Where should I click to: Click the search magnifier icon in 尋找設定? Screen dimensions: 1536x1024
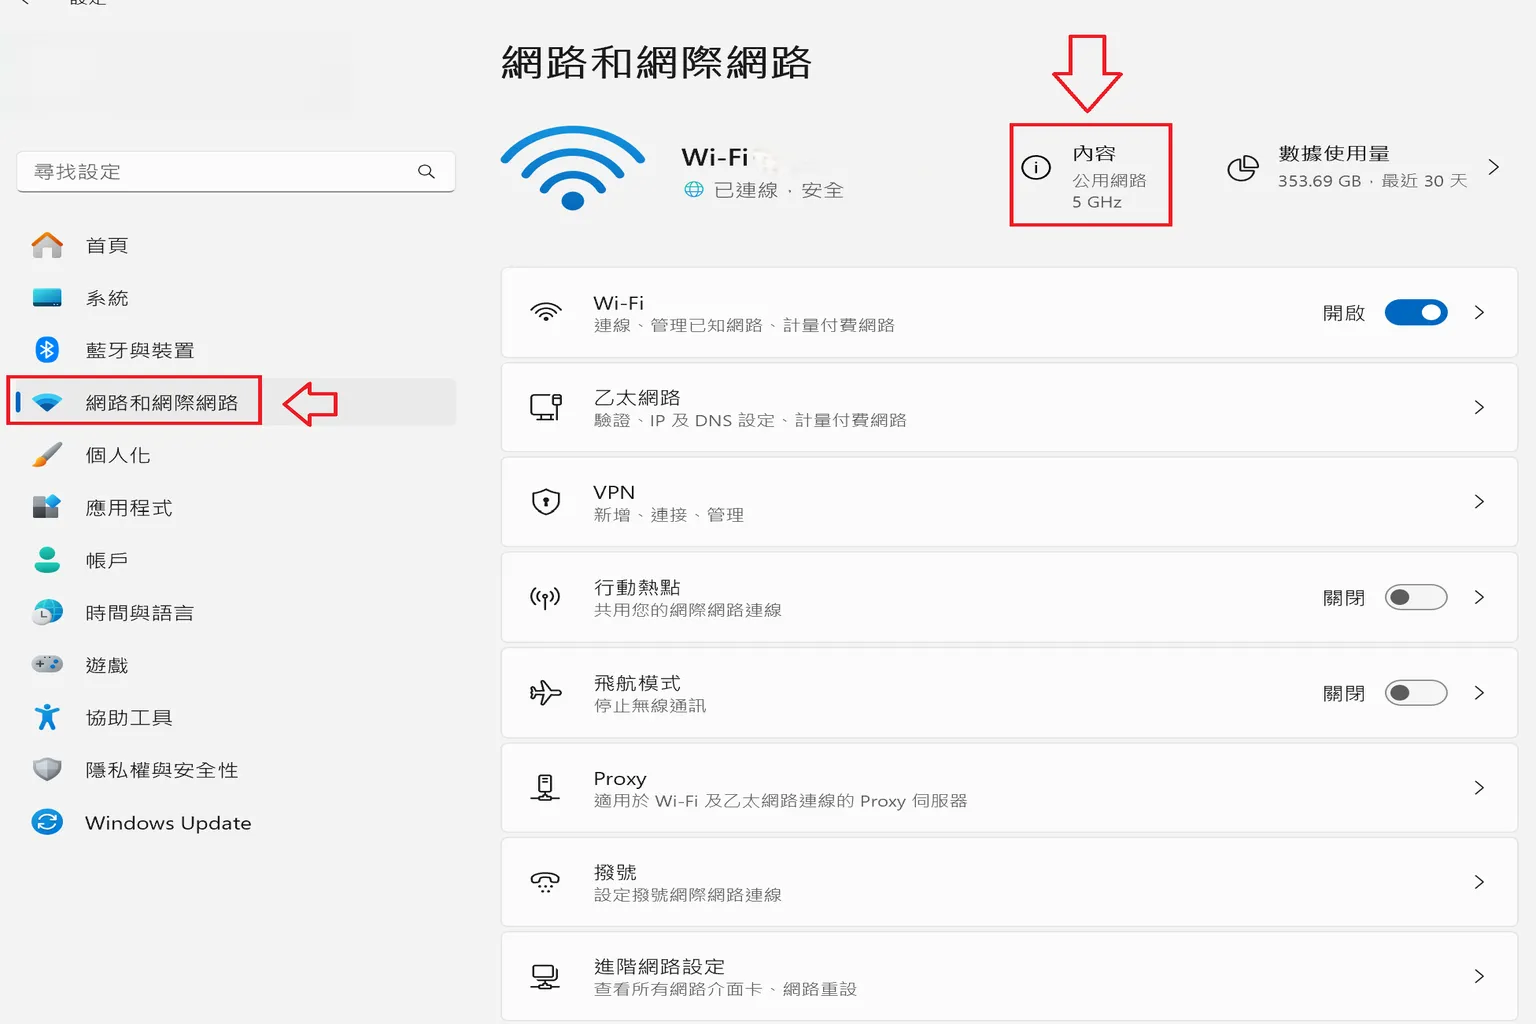point(426,172)
